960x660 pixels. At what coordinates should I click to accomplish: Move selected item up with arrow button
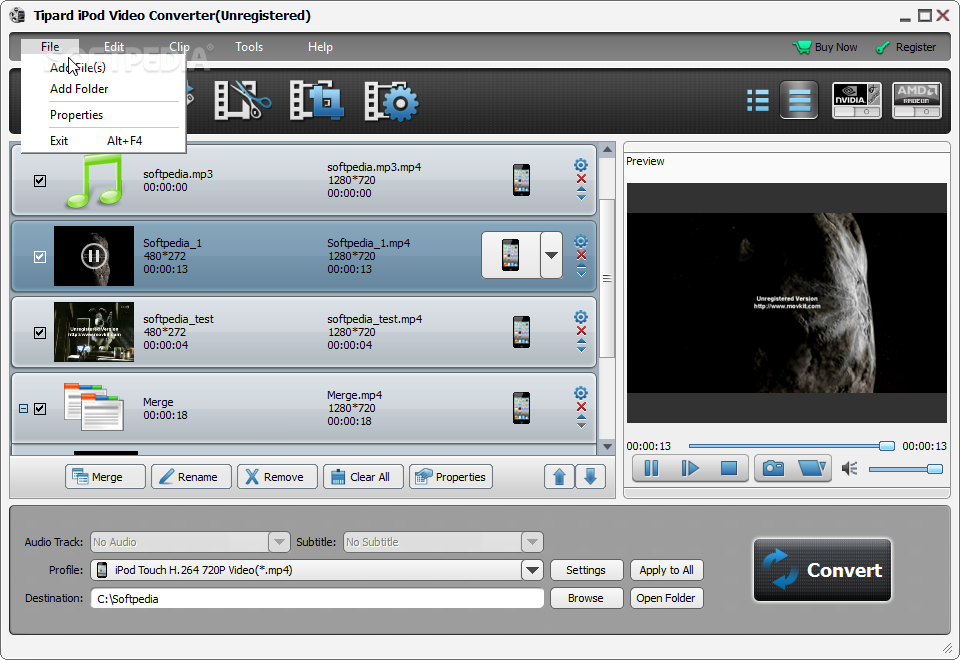(559, 476)
